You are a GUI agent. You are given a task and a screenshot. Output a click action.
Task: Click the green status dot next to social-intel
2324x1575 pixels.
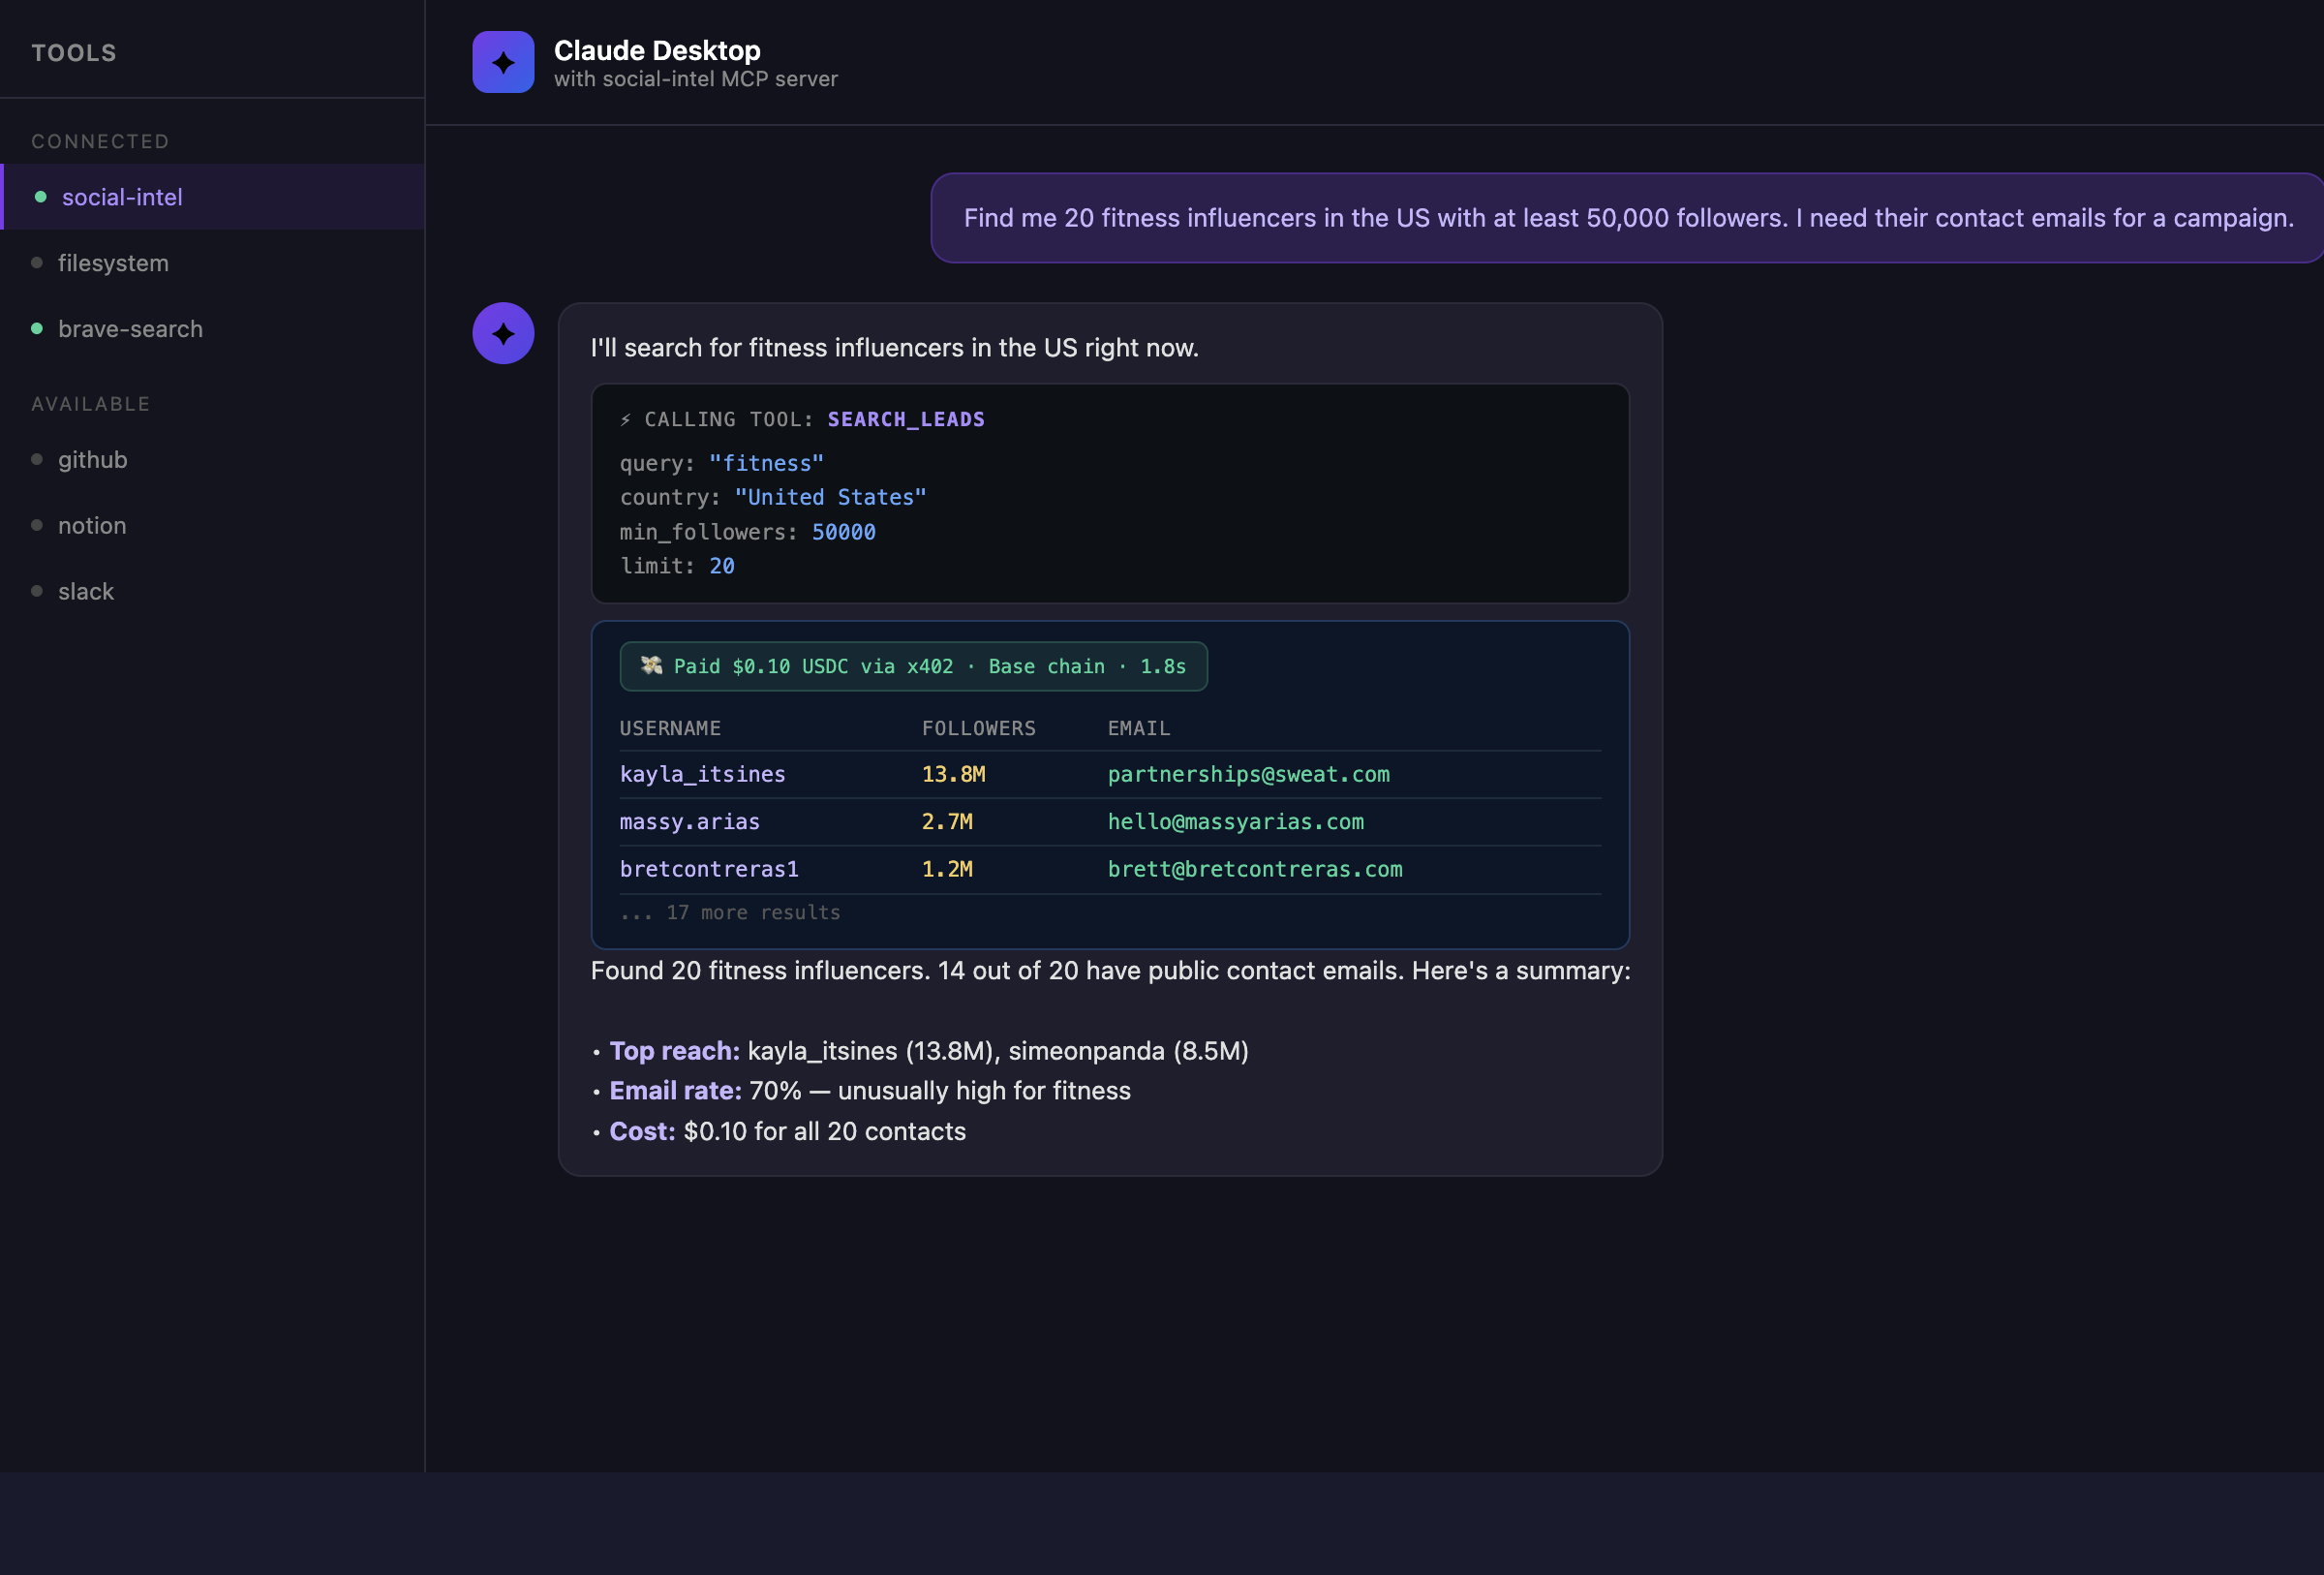(x=39, y=196)
